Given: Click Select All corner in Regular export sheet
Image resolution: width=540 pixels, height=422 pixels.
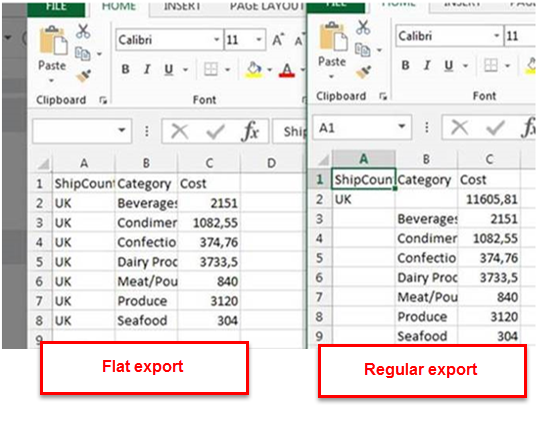Looking at the screenshot, I should (323, 160).
